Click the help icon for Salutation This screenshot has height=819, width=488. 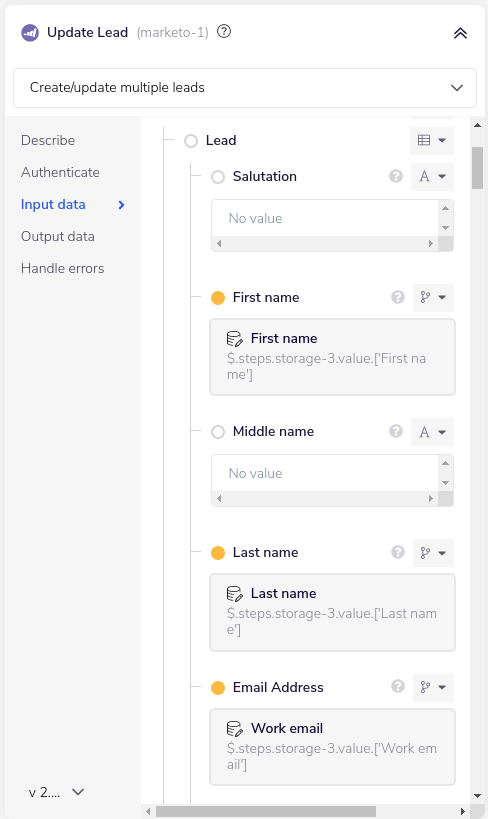(x=396, y=177)
